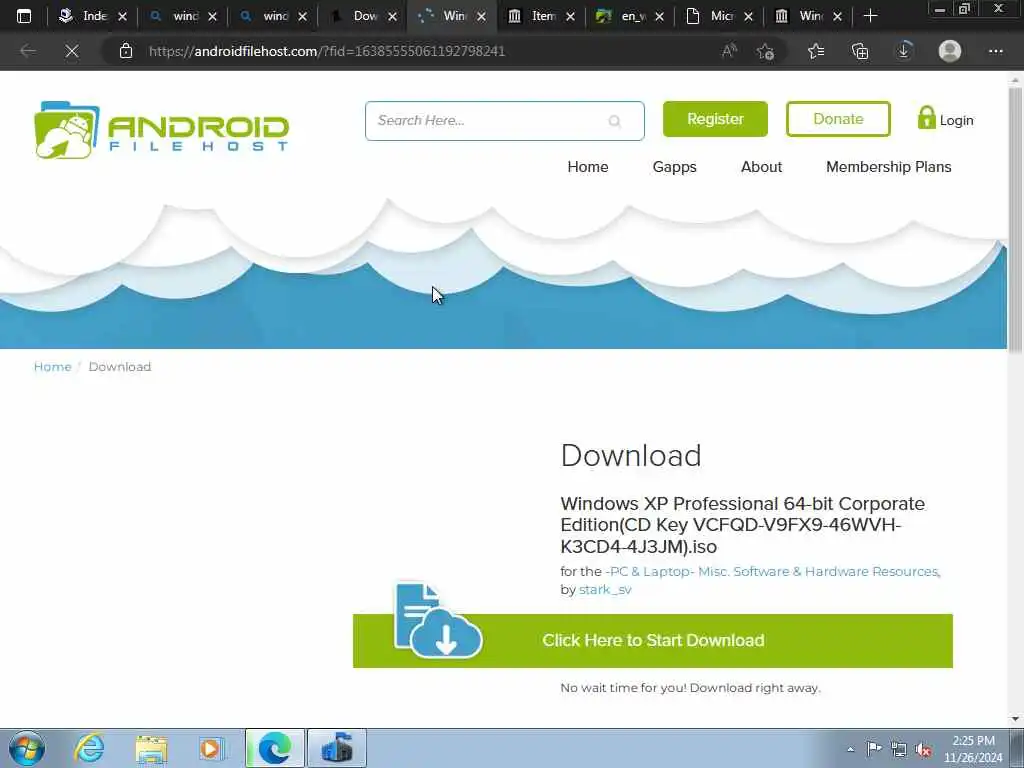Click 'Click Here to Start Download' button
The image size is (1024, 768).
point(653,641)
